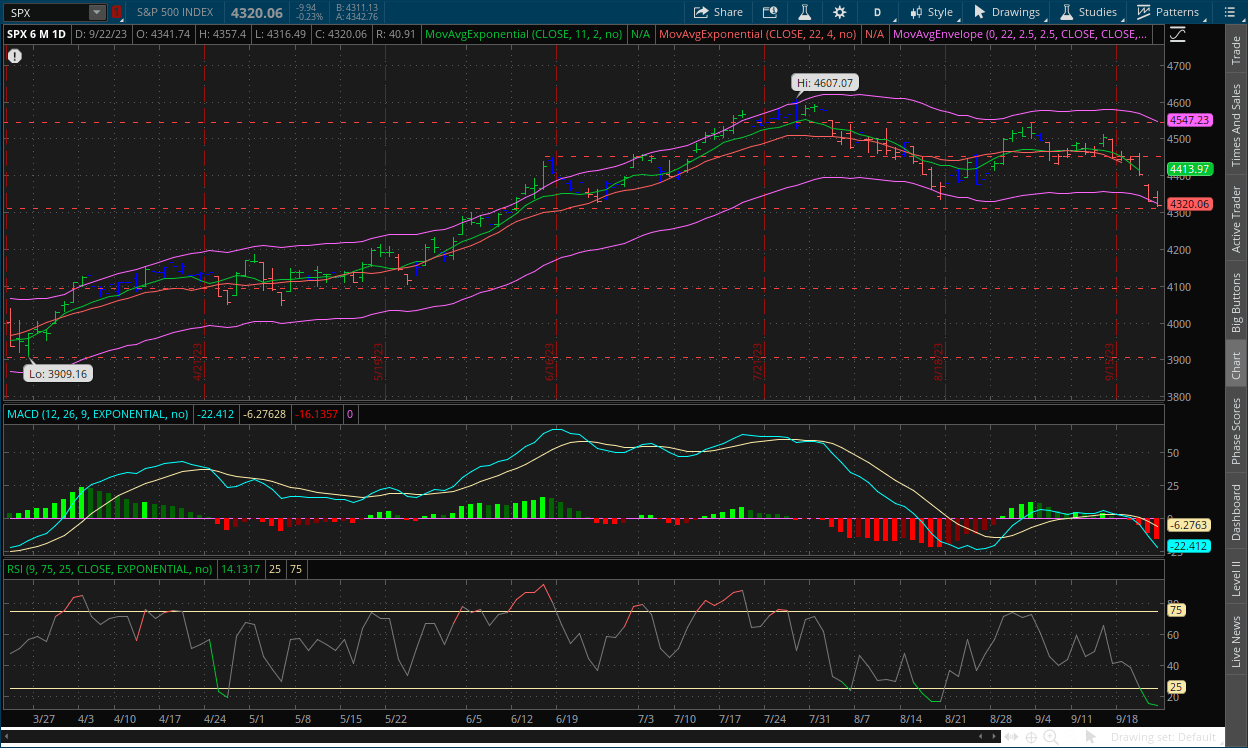Click the MovAvgExponential (CLOSE, 11, 2, no) label
The height and width of the screenshot is (748, 1248).
click(x=524, y=33)
